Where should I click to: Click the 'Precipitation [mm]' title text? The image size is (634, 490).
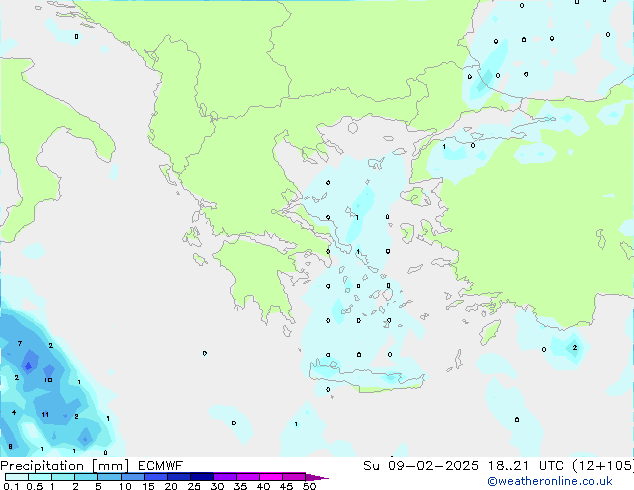tap(64, 466)
